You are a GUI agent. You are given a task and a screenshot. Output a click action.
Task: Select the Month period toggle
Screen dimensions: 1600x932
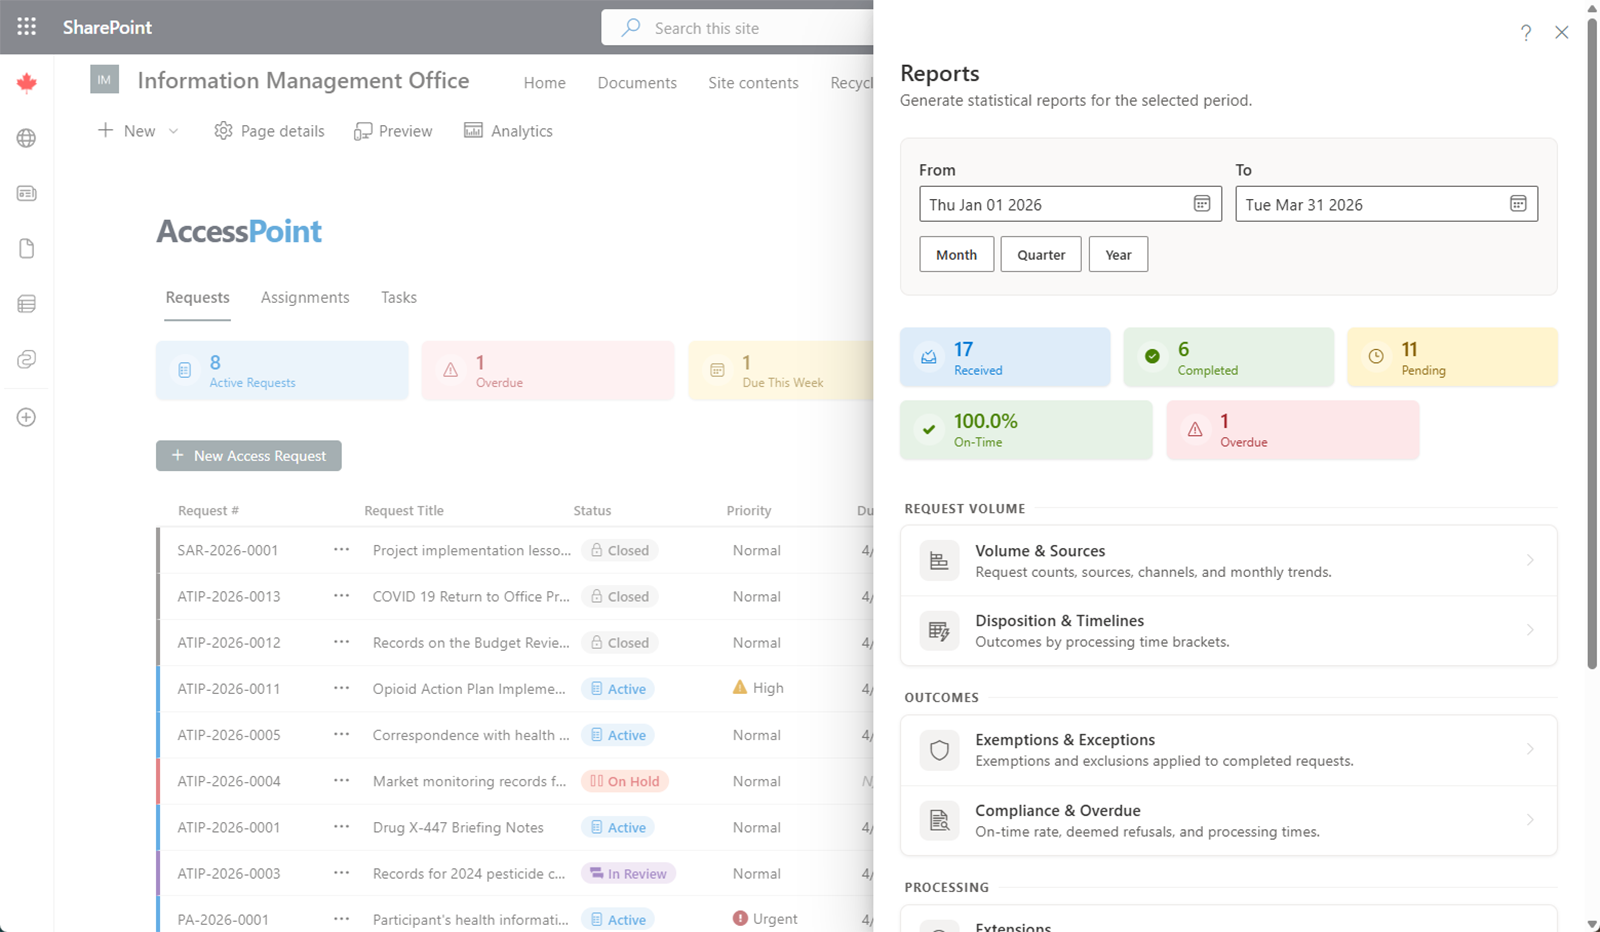956,254
